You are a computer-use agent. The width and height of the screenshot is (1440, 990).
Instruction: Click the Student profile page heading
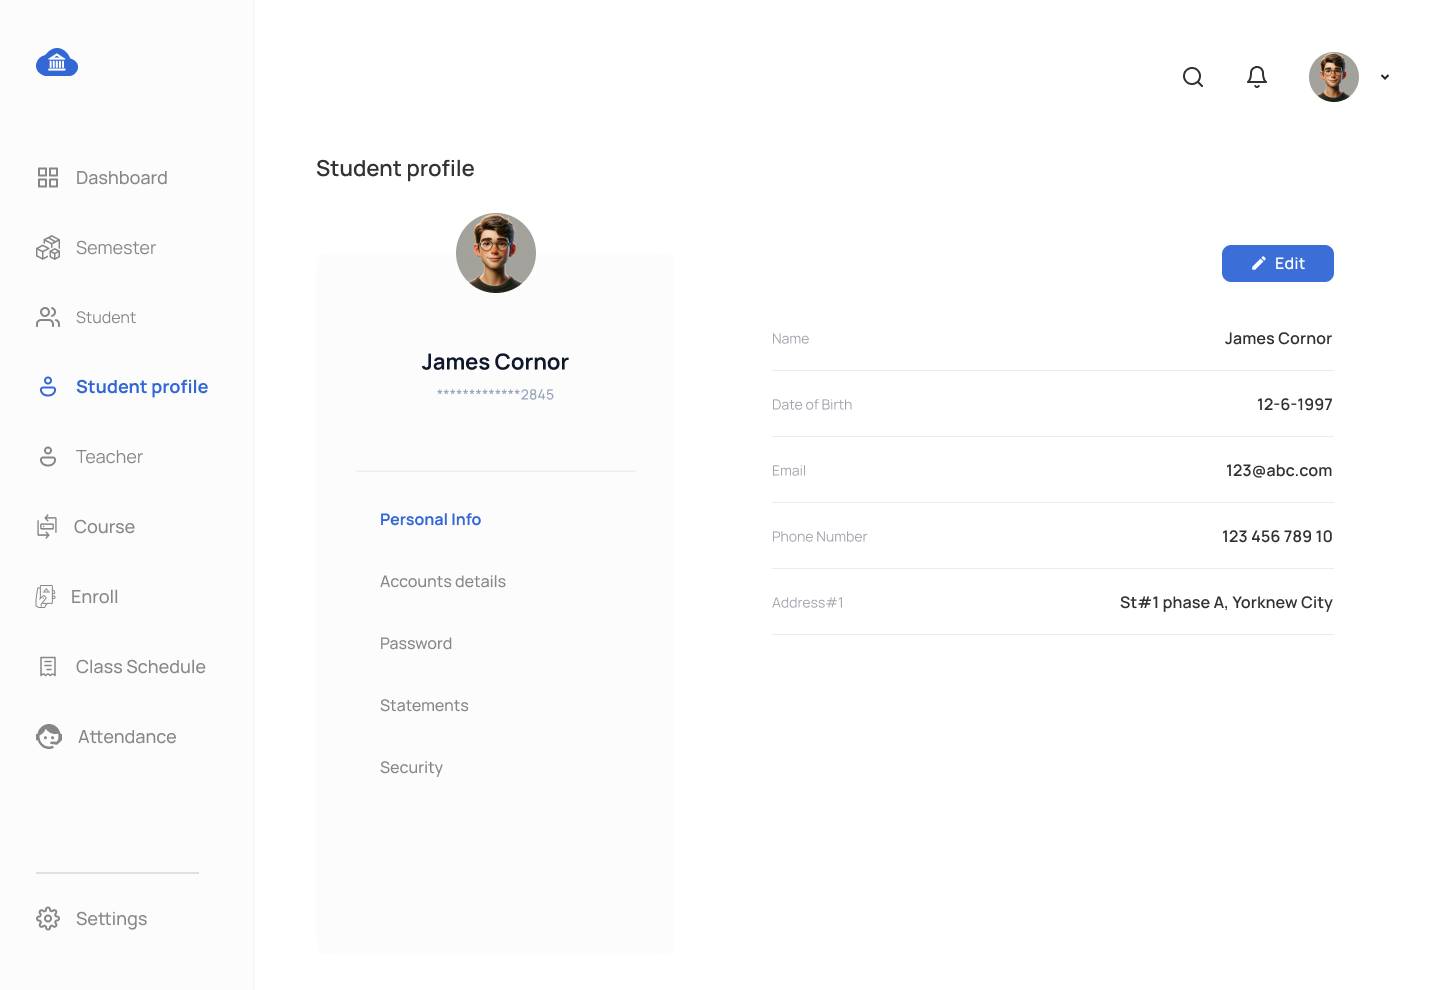[x=395, y=169]
